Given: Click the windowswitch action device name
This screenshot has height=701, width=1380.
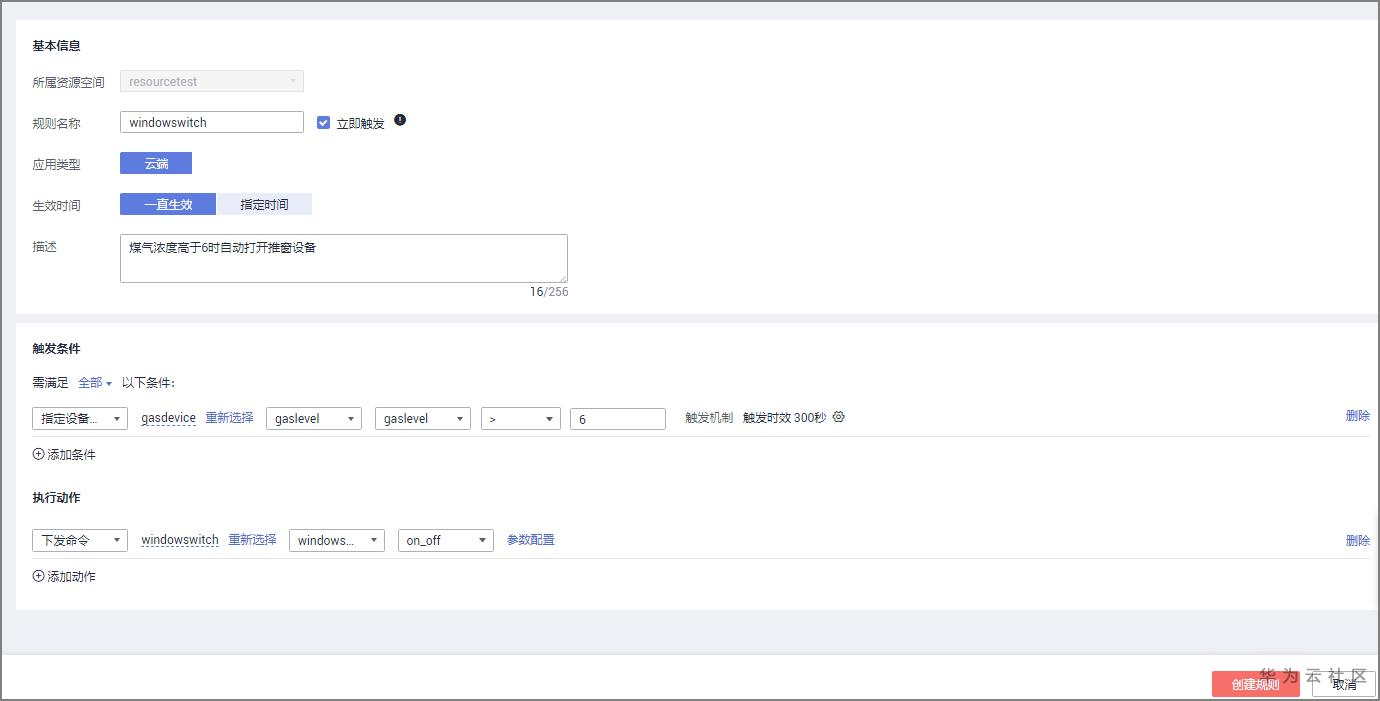Looking at the screenshot, I should tap(180, 540).
